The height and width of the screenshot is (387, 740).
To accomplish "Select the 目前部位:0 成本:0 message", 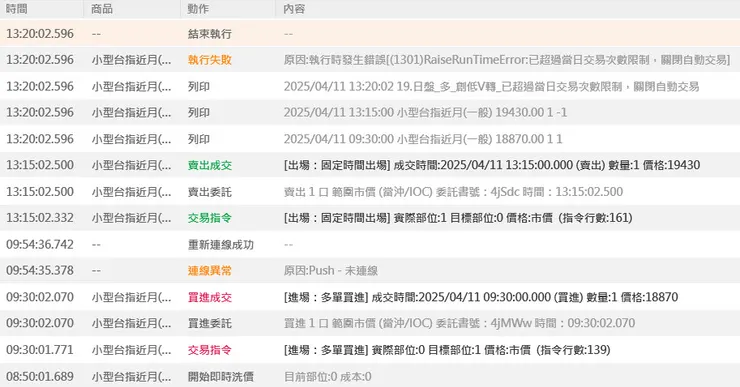I will (x=328, y=377).
